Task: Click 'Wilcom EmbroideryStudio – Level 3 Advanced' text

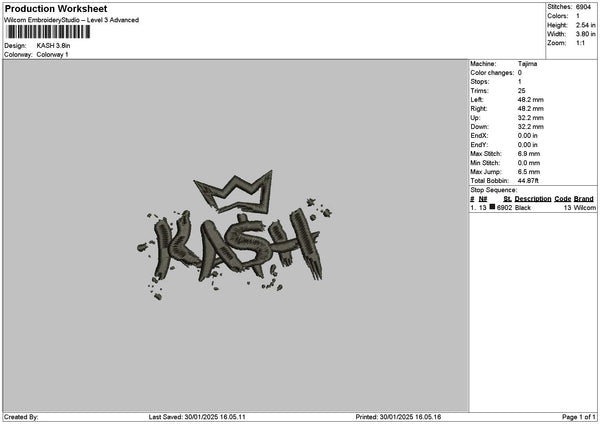Action: point(72,20)
